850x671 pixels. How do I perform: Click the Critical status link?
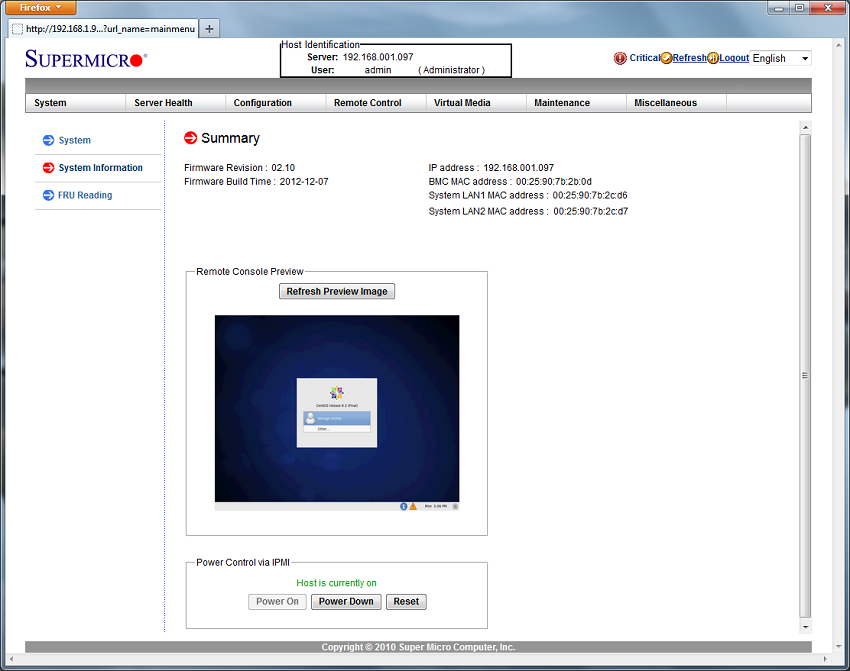pyautogui.click(x=645, y=58)
